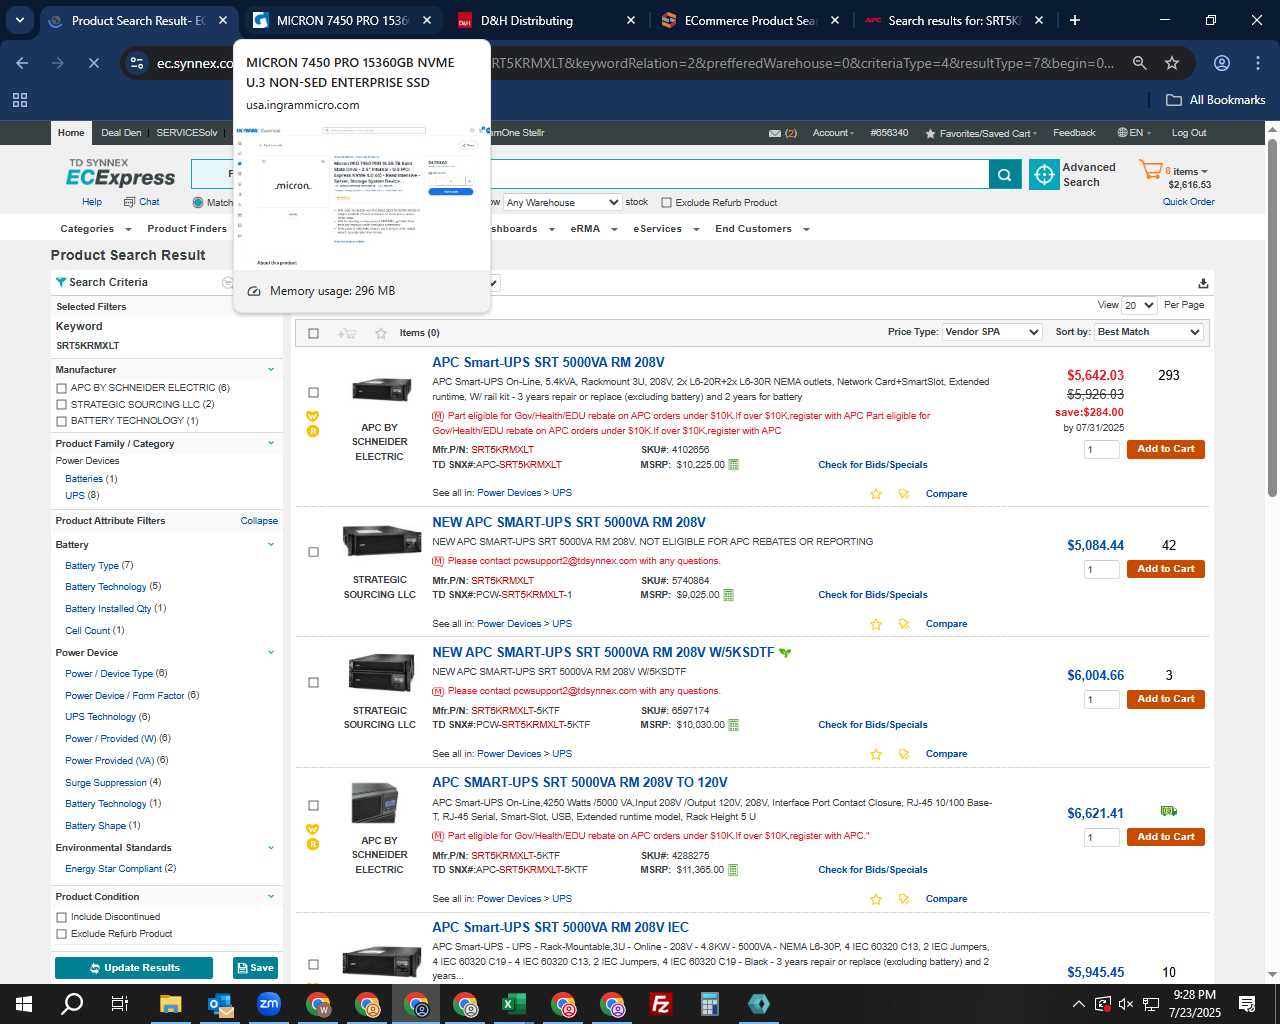Collapse Power Device section chevron

pos(271,653)
